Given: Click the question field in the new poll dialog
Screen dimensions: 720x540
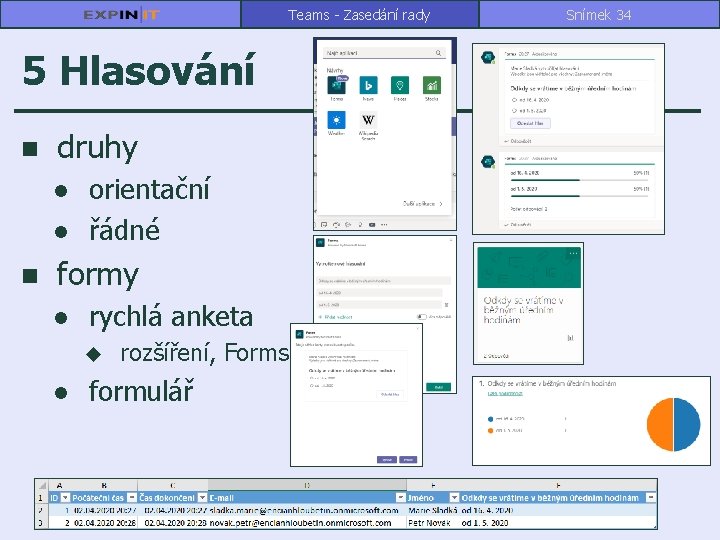Looking at the screenshot, I should tap(383, 281).
